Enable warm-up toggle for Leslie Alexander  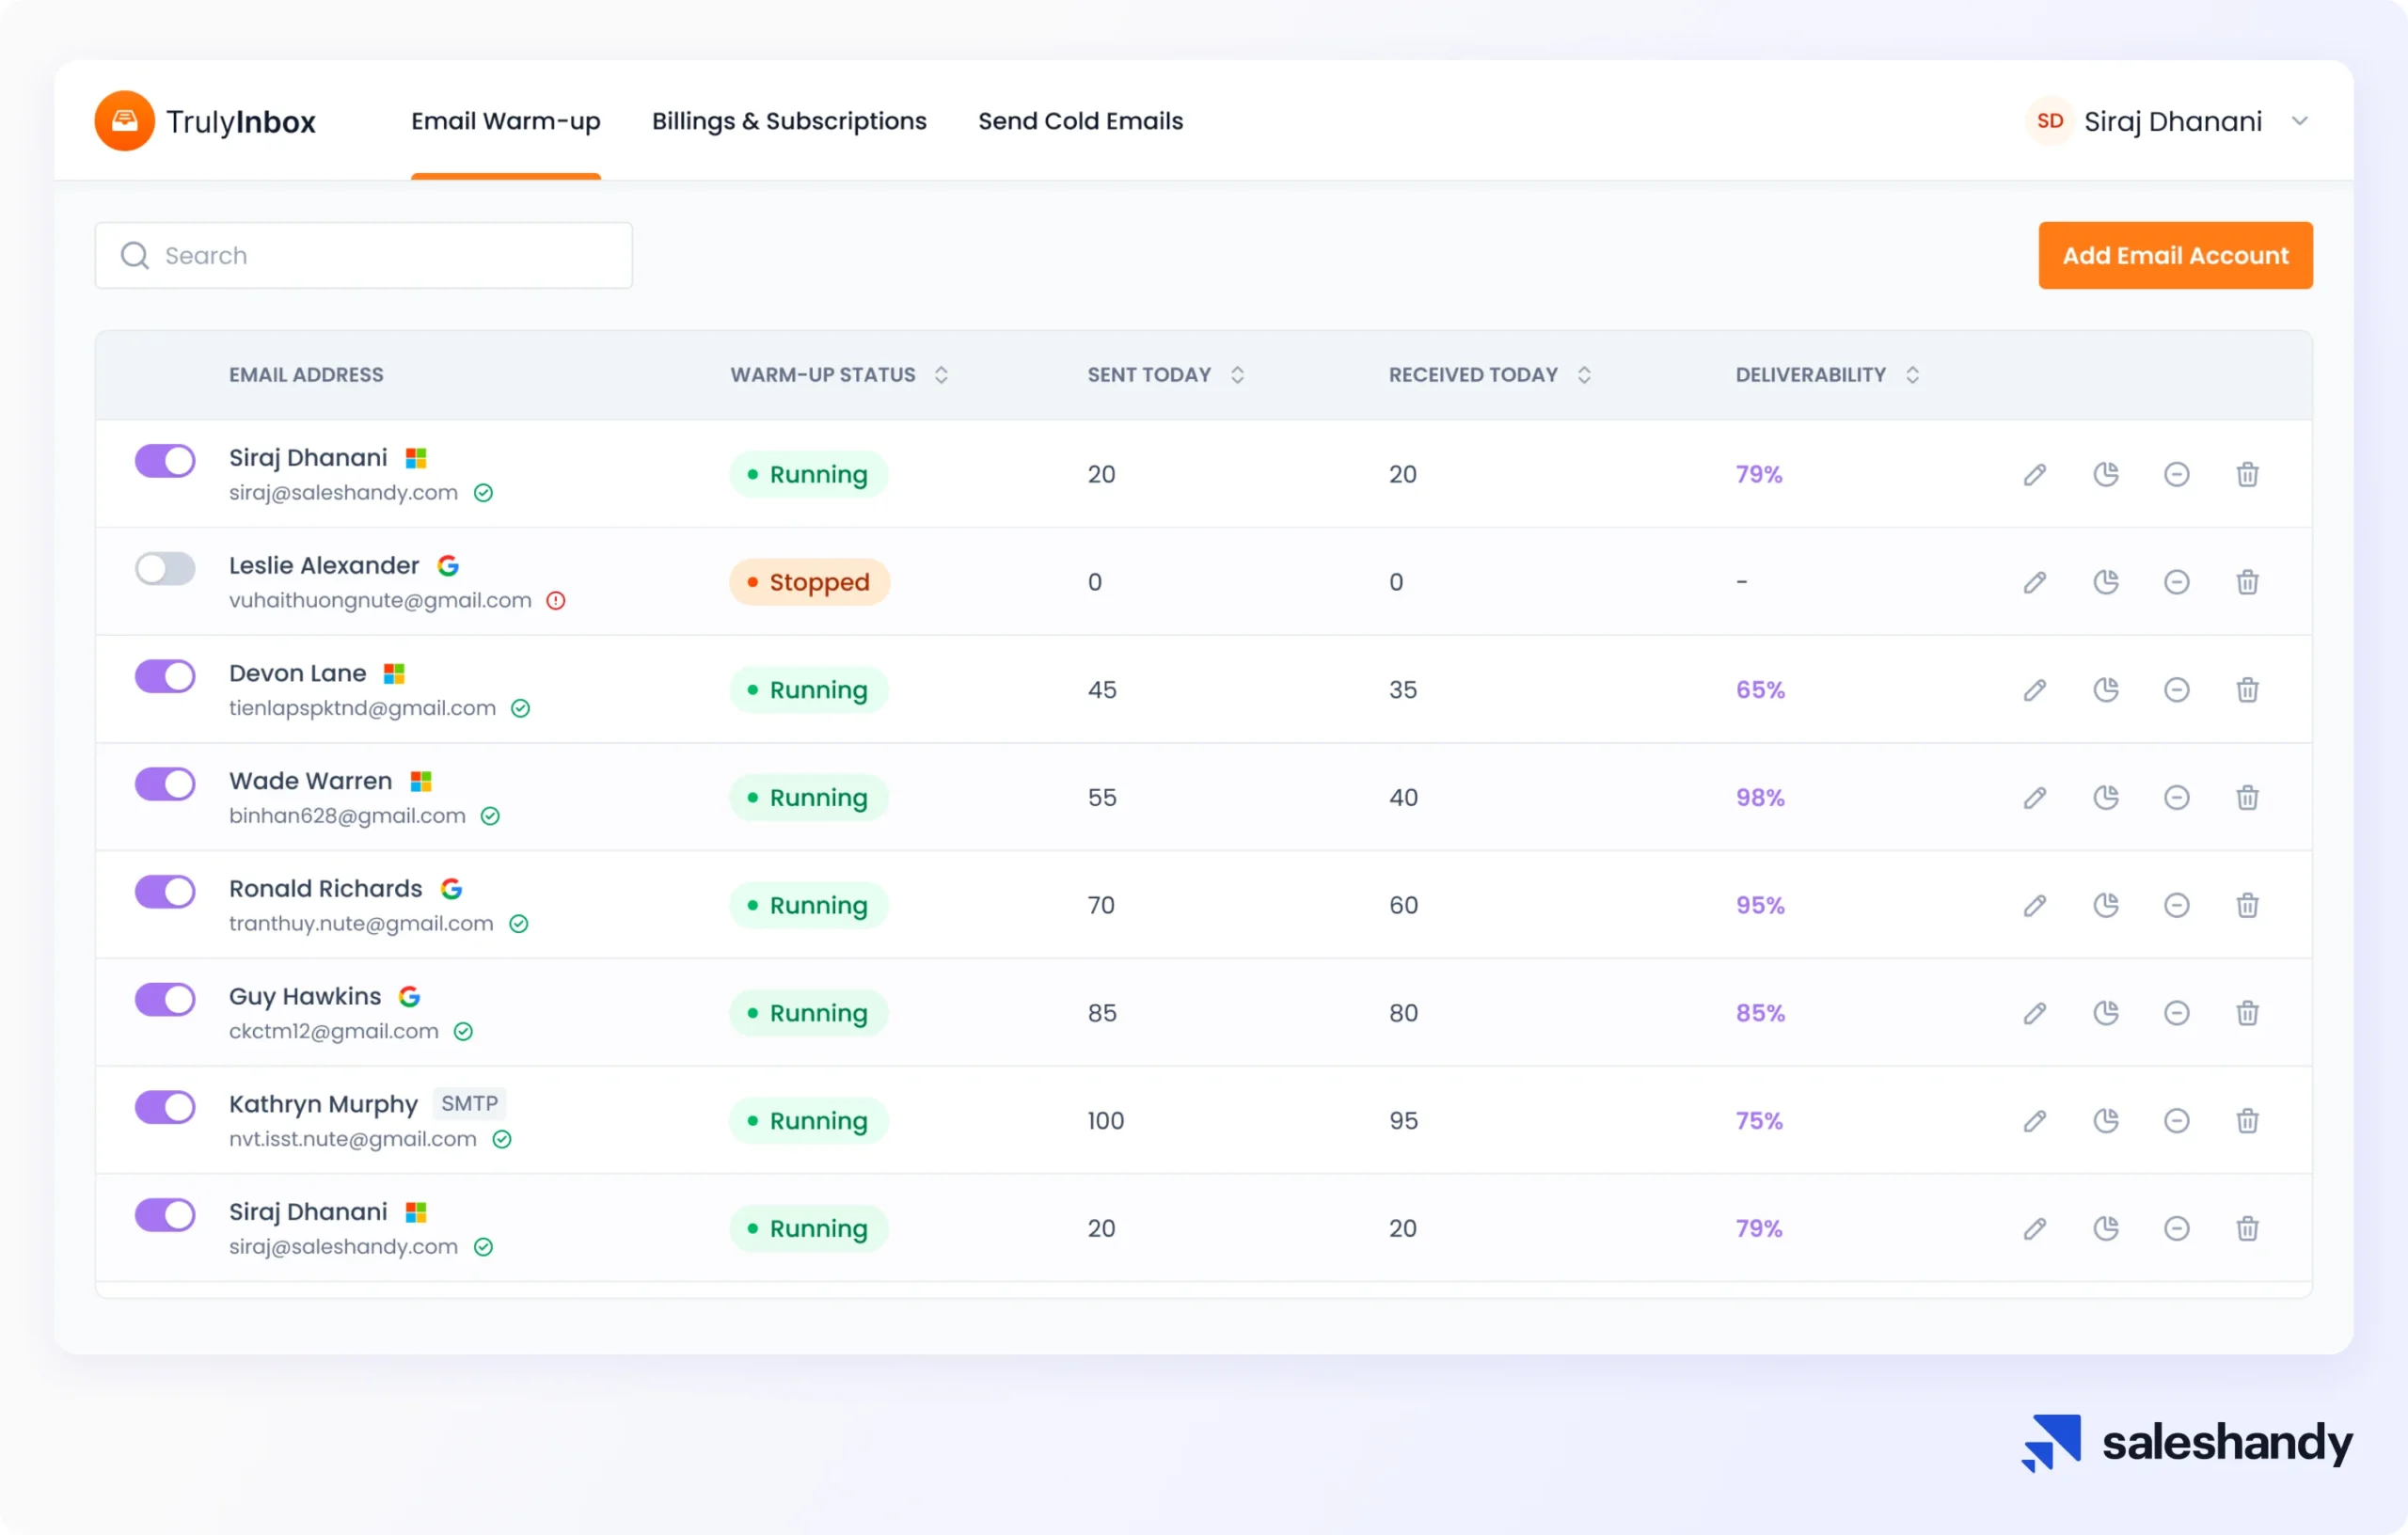(x=165, y=568)
